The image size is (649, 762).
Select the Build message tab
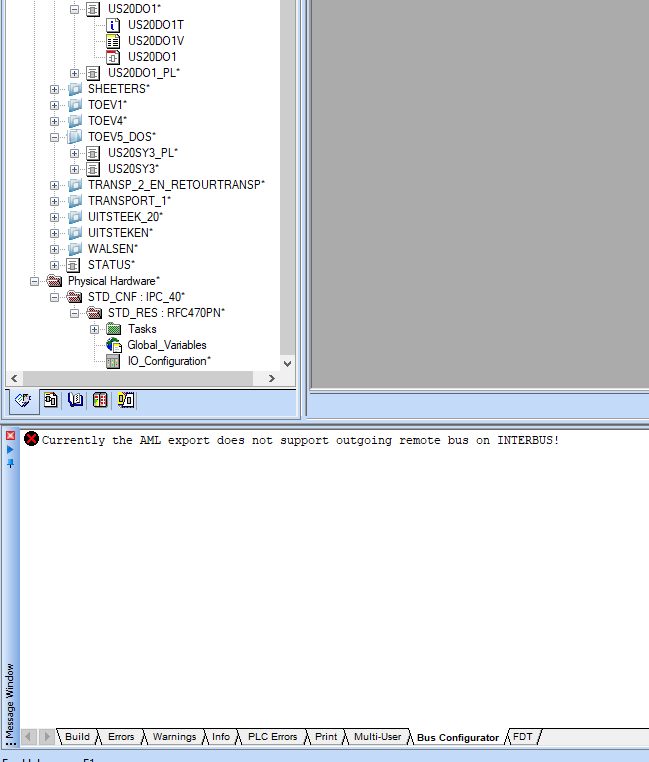coord(77,737)
